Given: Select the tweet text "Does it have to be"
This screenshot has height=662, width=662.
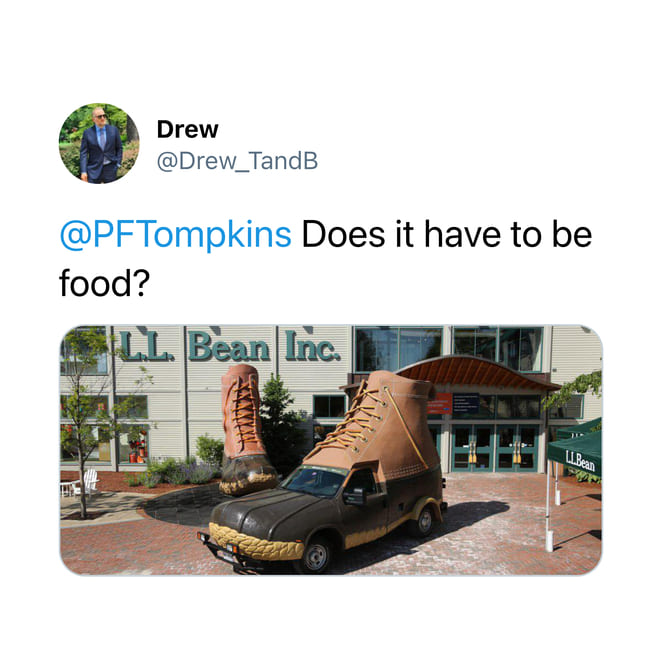Looking at the screenshot, I should click(x=447, y=234).
